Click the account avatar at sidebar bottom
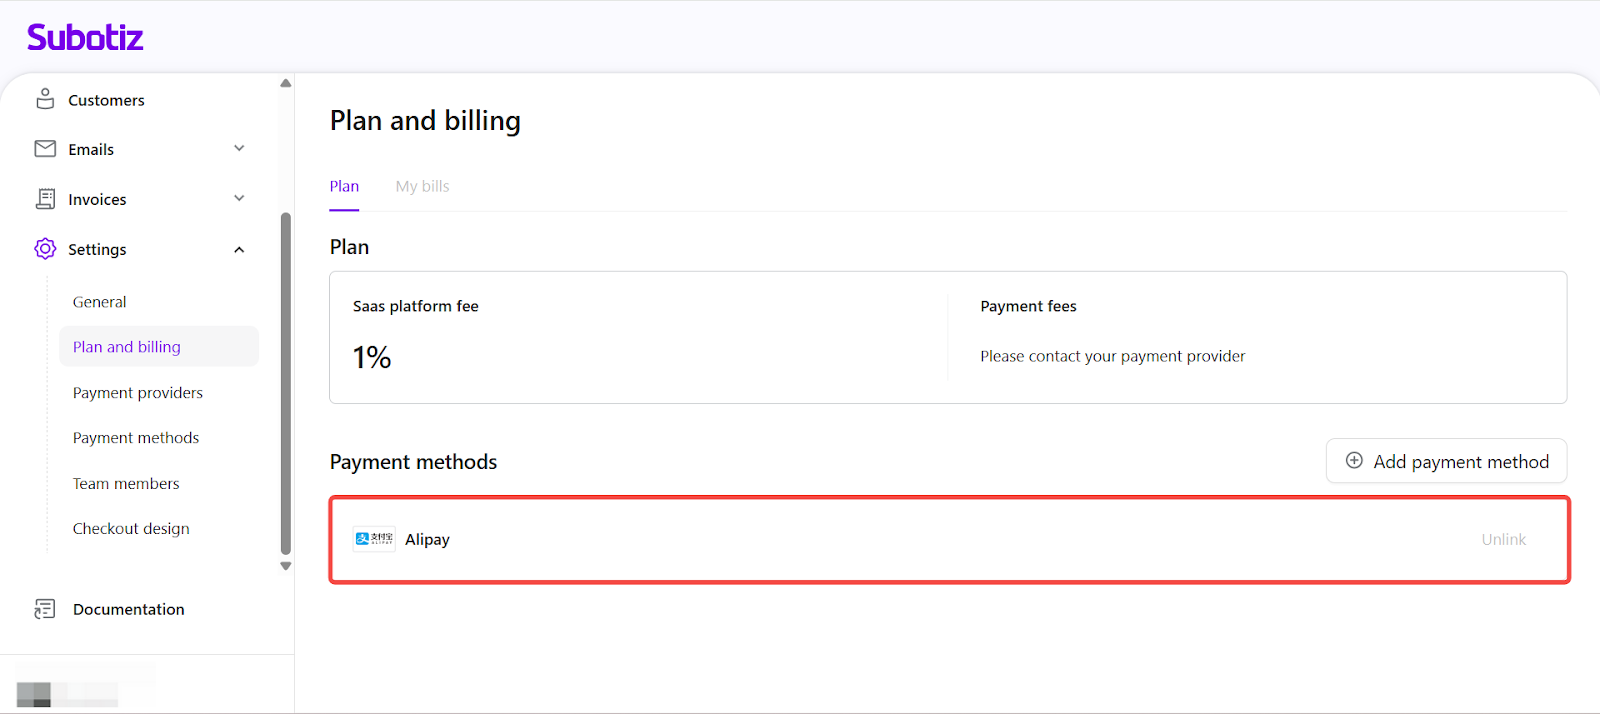This screenshot has width=1600, height=714. click(34, 693)
